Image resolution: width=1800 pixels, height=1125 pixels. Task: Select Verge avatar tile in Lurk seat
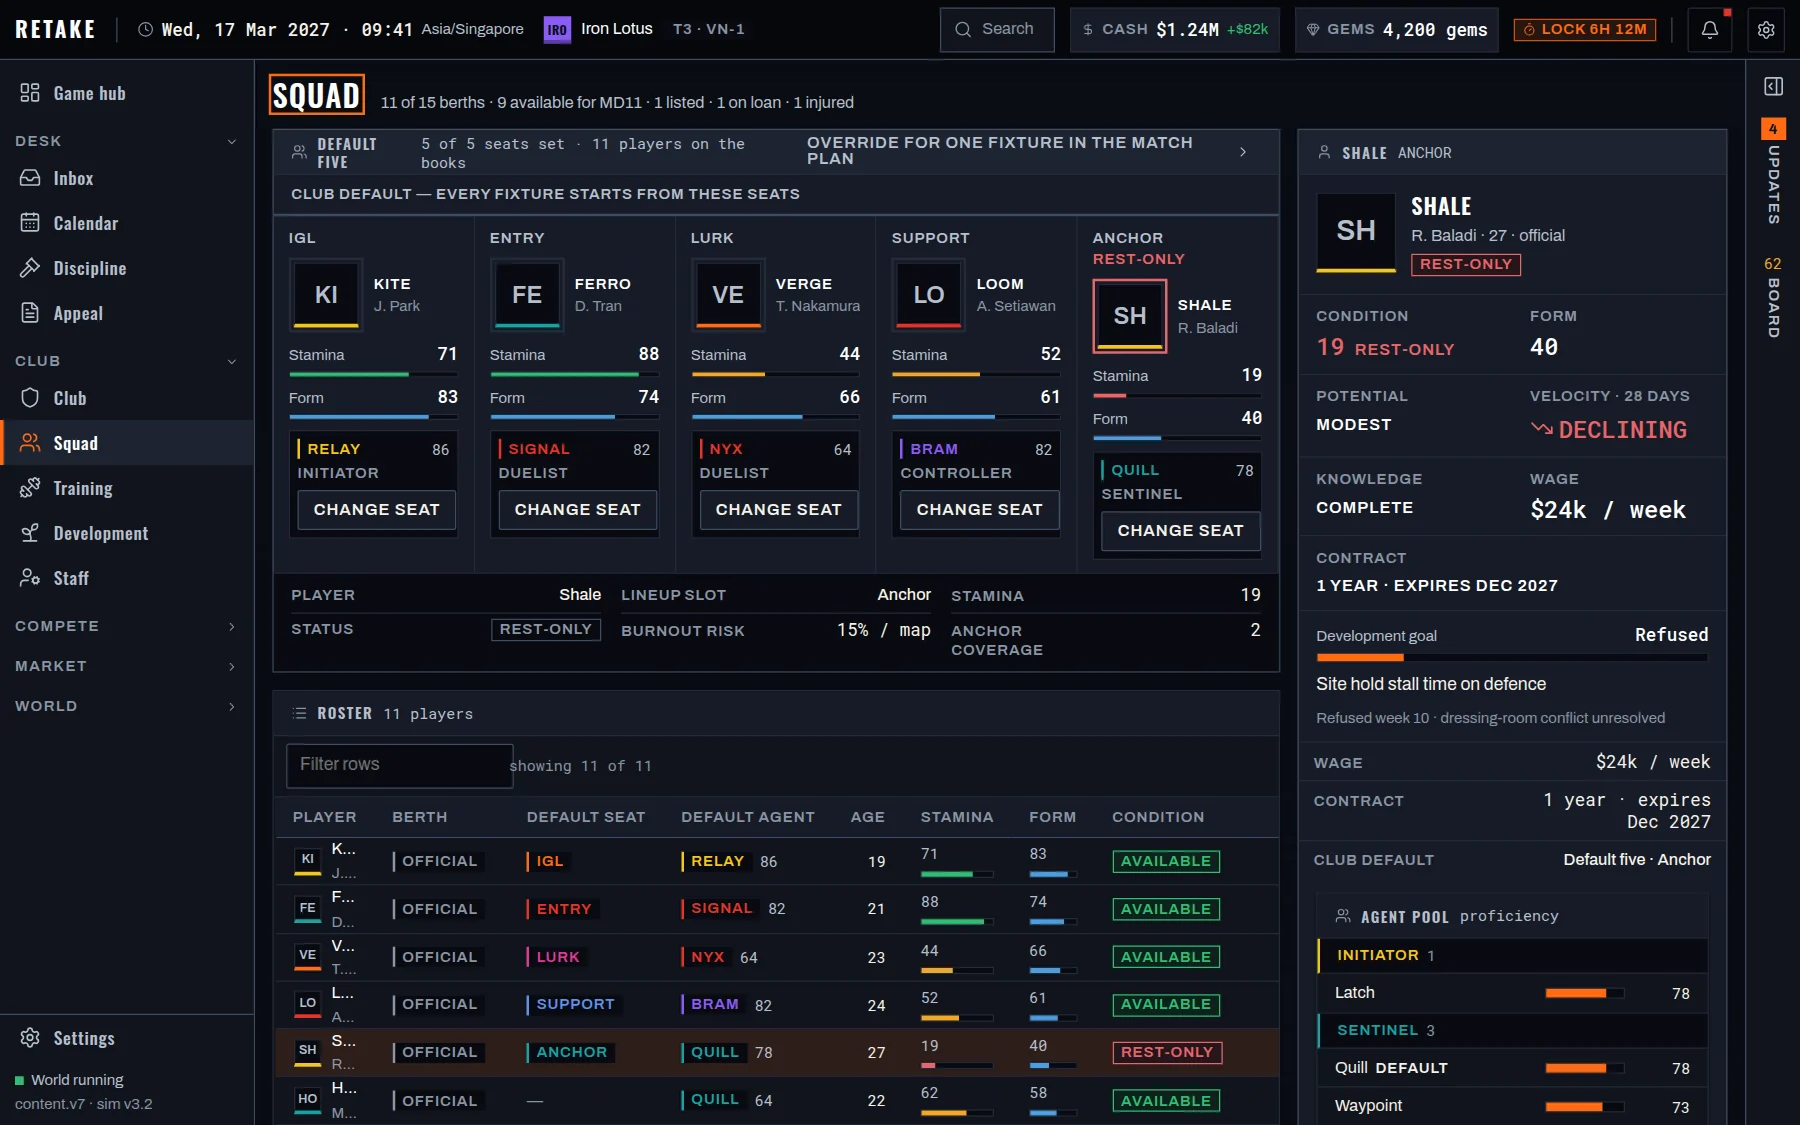pyautogui.click(x=727, y=295)
